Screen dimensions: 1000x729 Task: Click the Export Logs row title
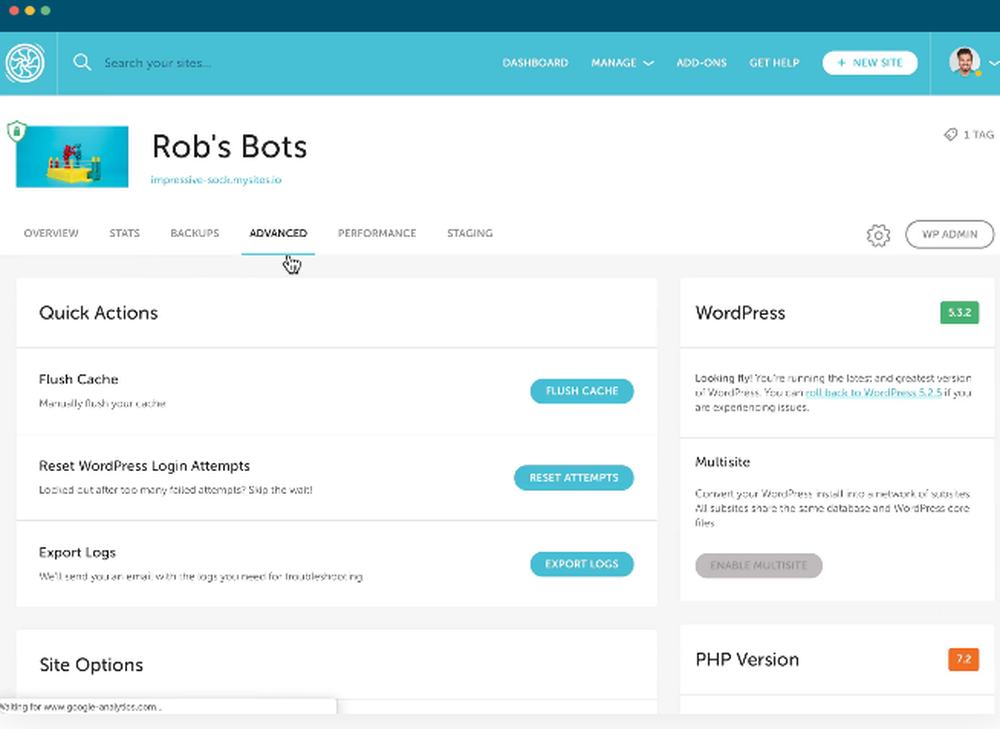pyautogui.click(x=77, y=552)
